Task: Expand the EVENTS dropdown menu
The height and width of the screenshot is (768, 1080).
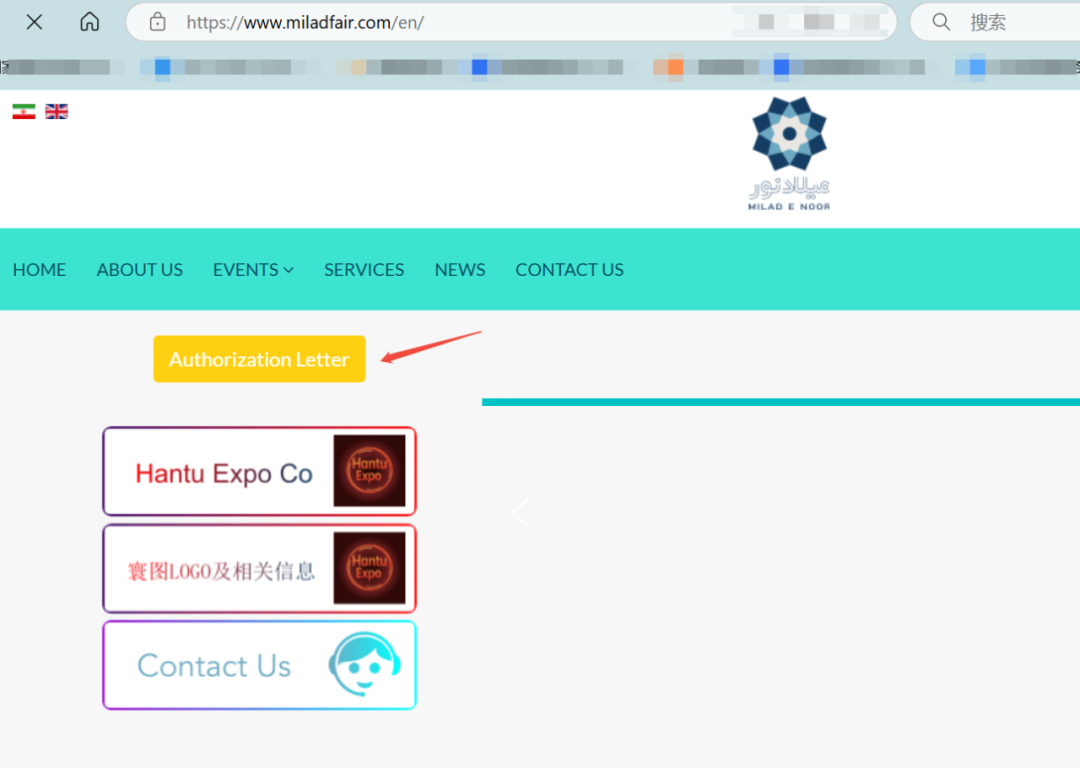Action: 253,269
